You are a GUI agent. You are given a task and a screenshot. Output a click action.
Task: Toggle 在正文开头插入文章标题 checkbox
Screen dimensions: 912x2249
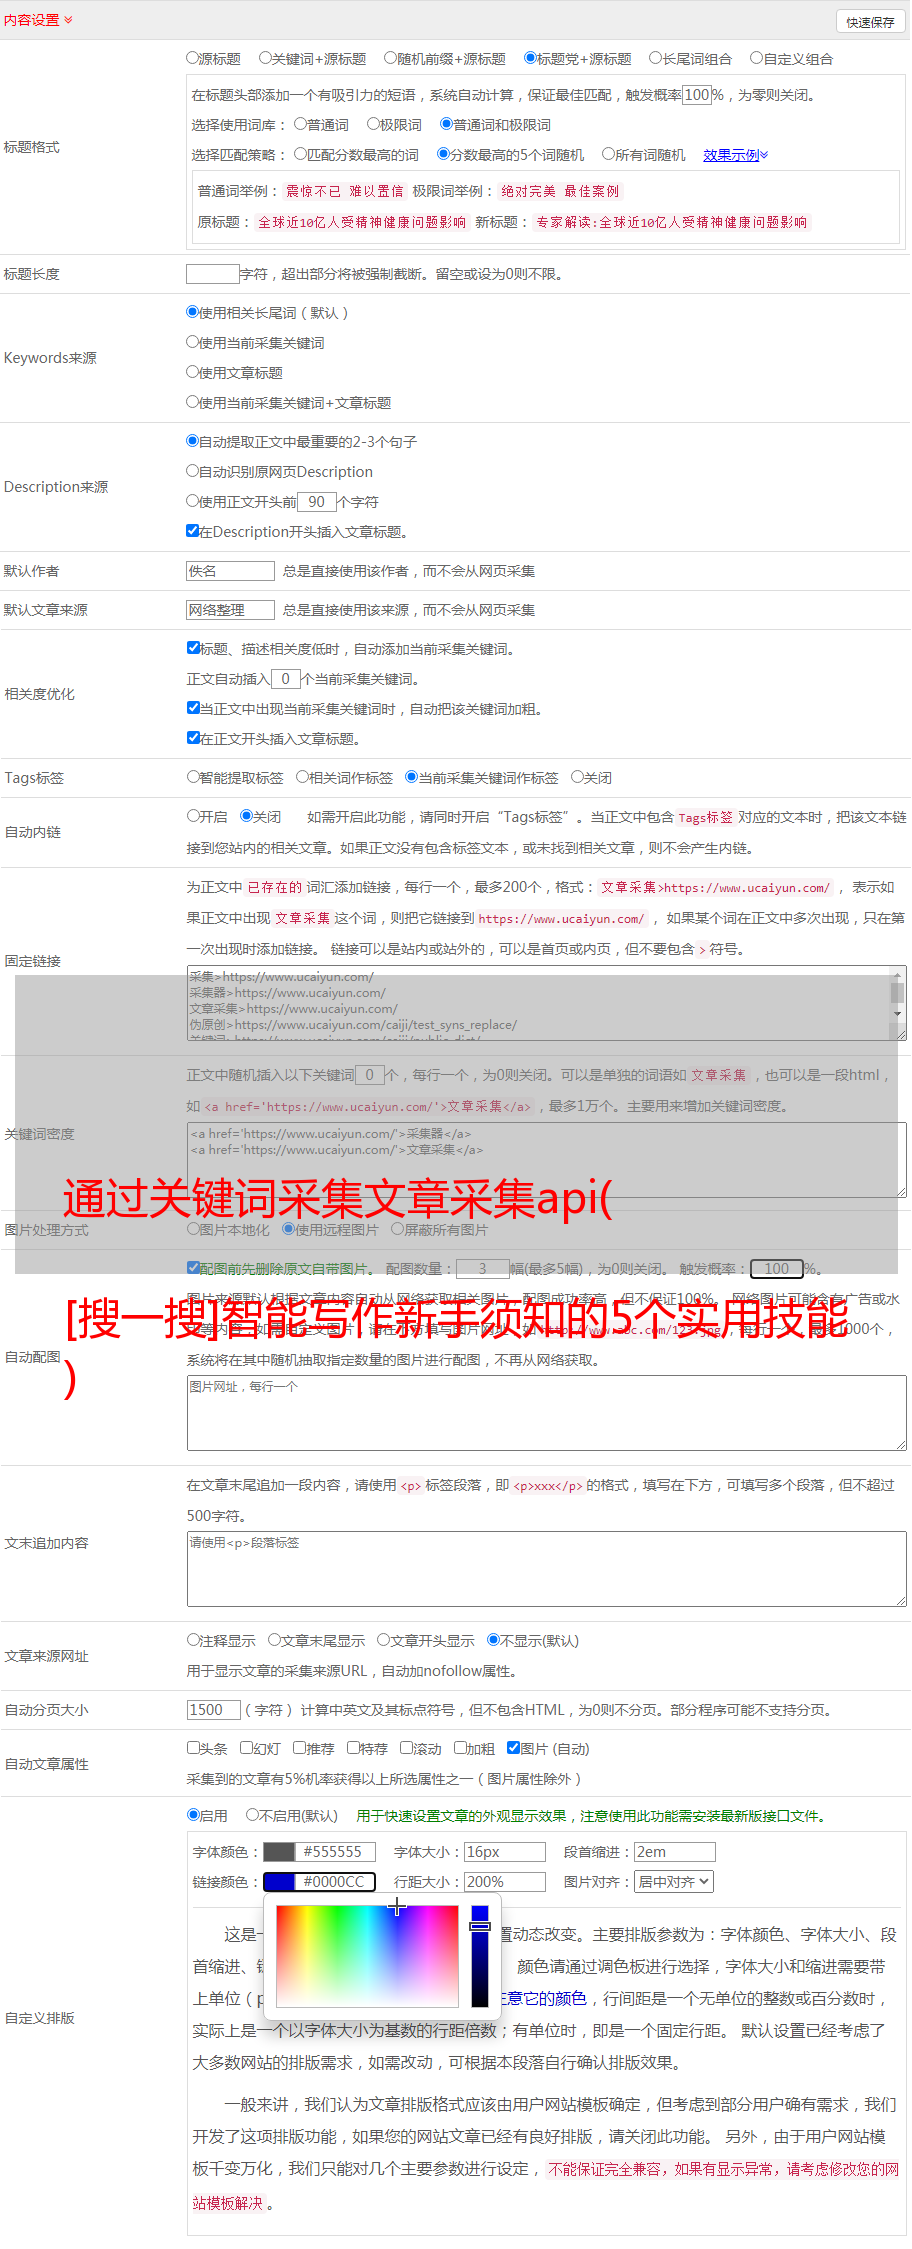tap(193, 738)
